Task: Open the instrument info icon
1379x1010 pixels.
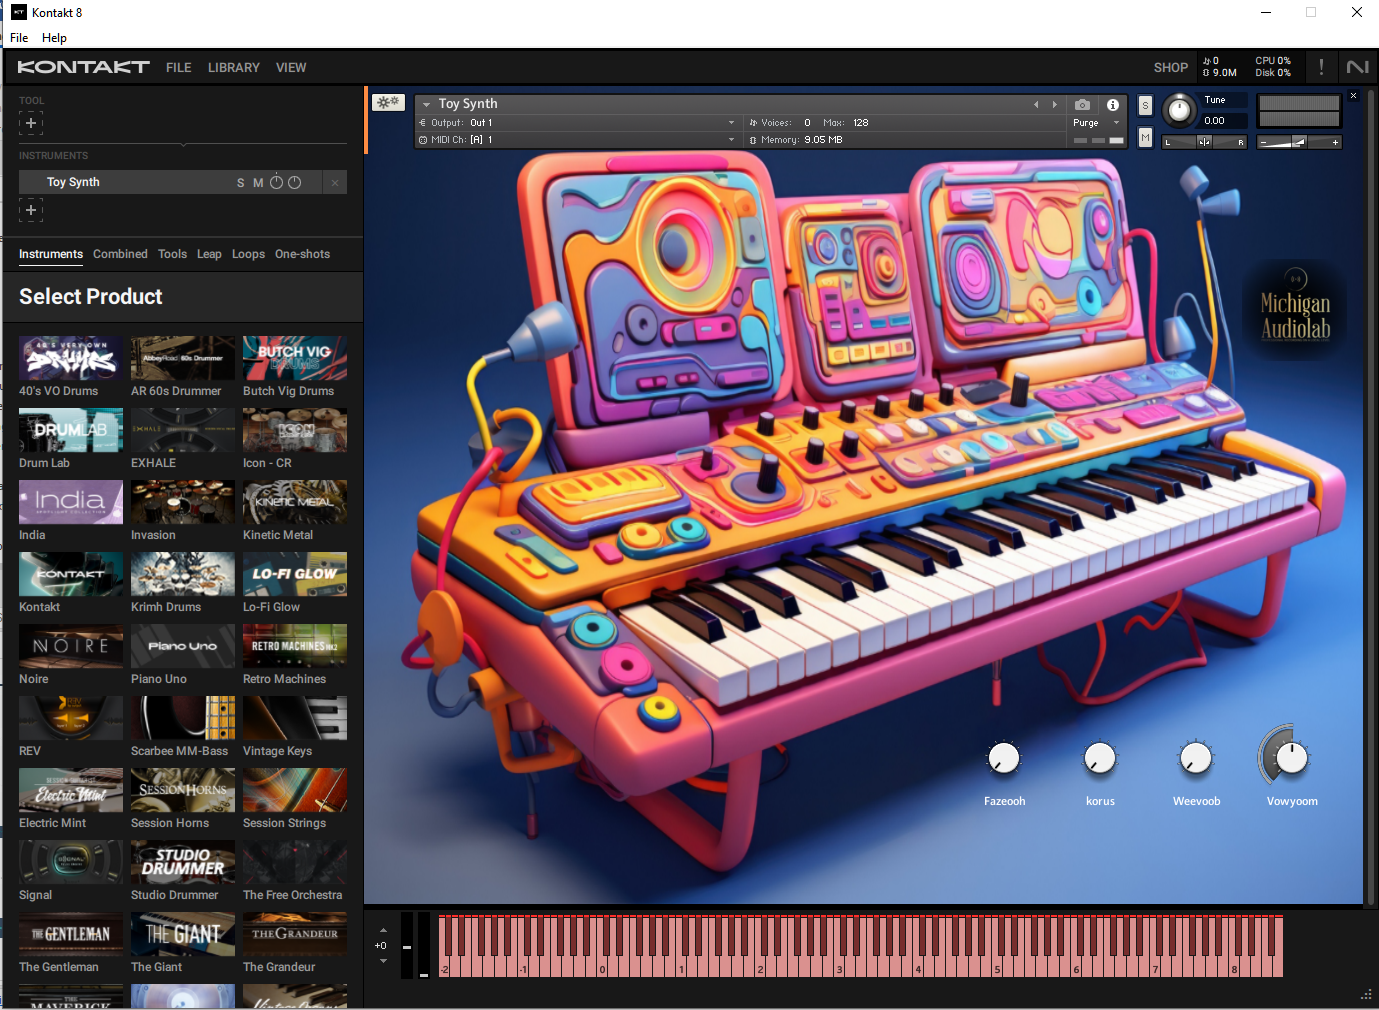Action: click(x=1112, y=104)
